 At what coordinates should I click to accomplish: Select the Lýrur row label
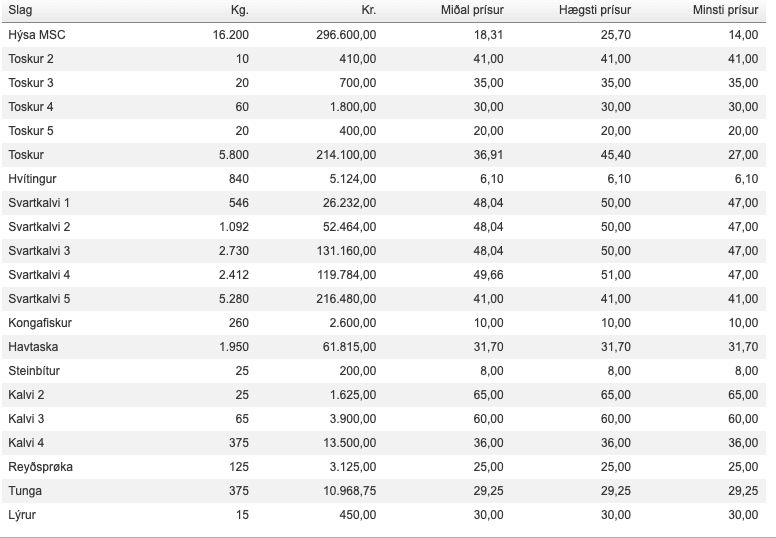pos(22,515)
